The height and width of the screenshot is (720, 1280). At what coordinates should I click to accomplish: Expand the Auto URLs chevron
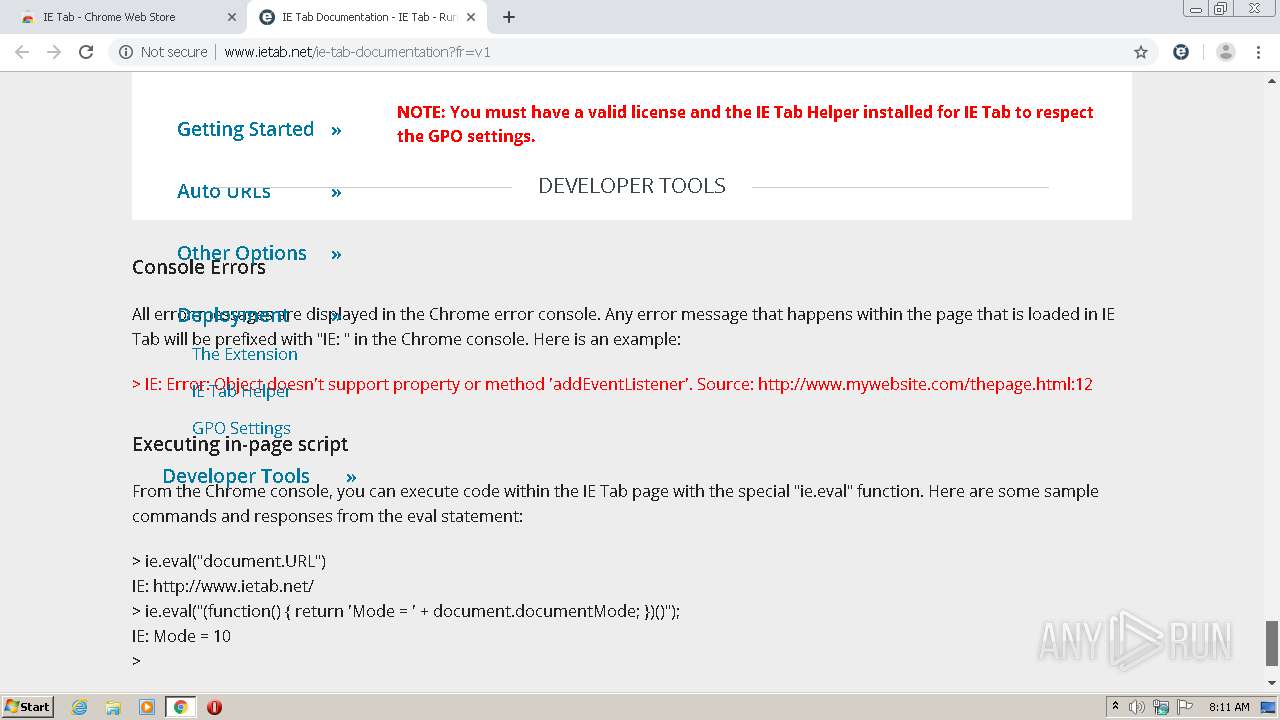tap(336, 192)
